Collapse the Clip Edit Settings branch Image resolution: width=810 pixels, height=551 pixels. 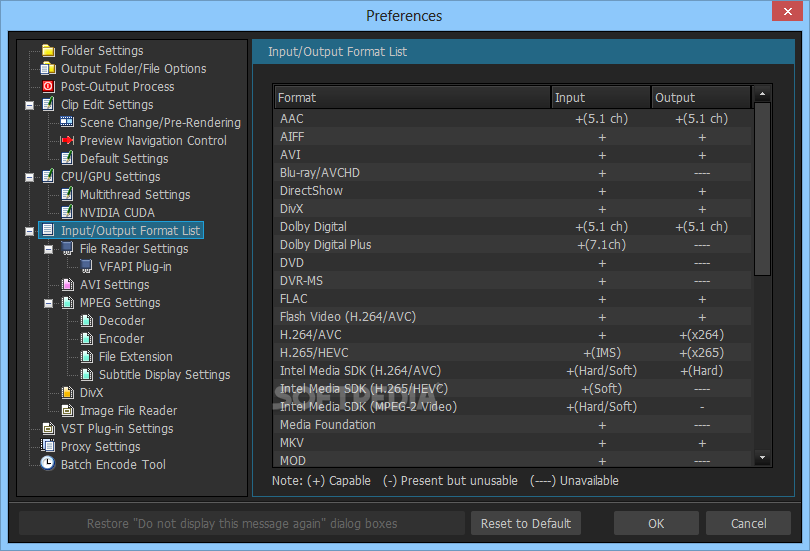point(29,105)
